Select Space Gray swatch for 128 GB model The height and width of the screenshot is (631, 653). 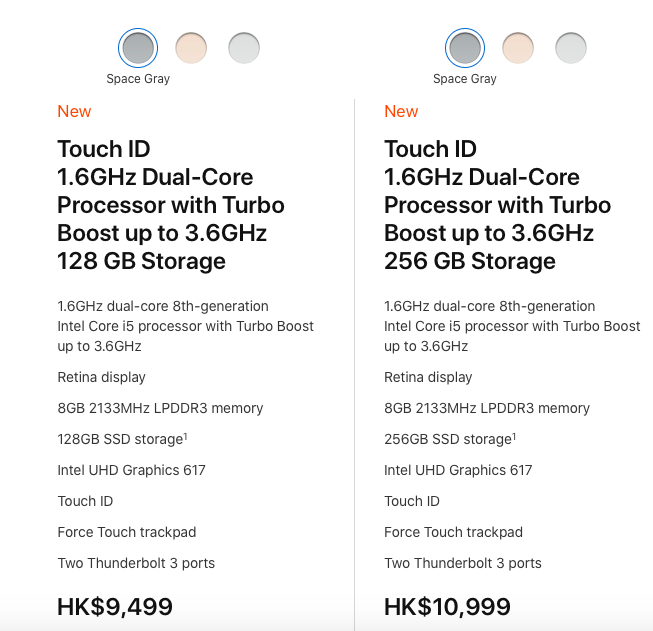pos(138,47)
